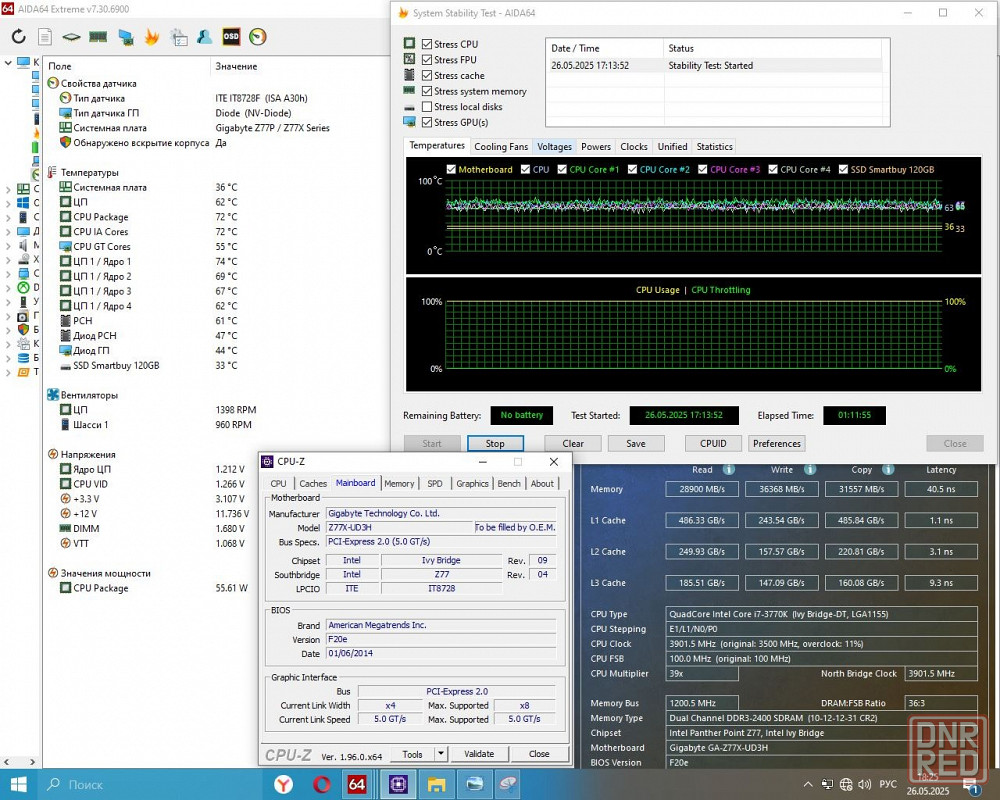This screenshot has width=1000, height=800.
Task: Select the Windows logo icon in the AIDA64 tree
Action: coord(23,203)
